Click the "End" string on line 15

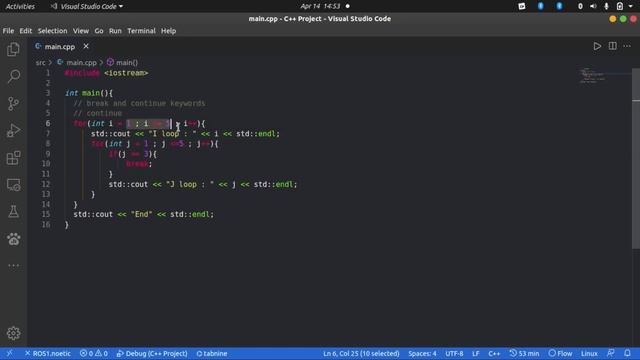tap(141, 214)
